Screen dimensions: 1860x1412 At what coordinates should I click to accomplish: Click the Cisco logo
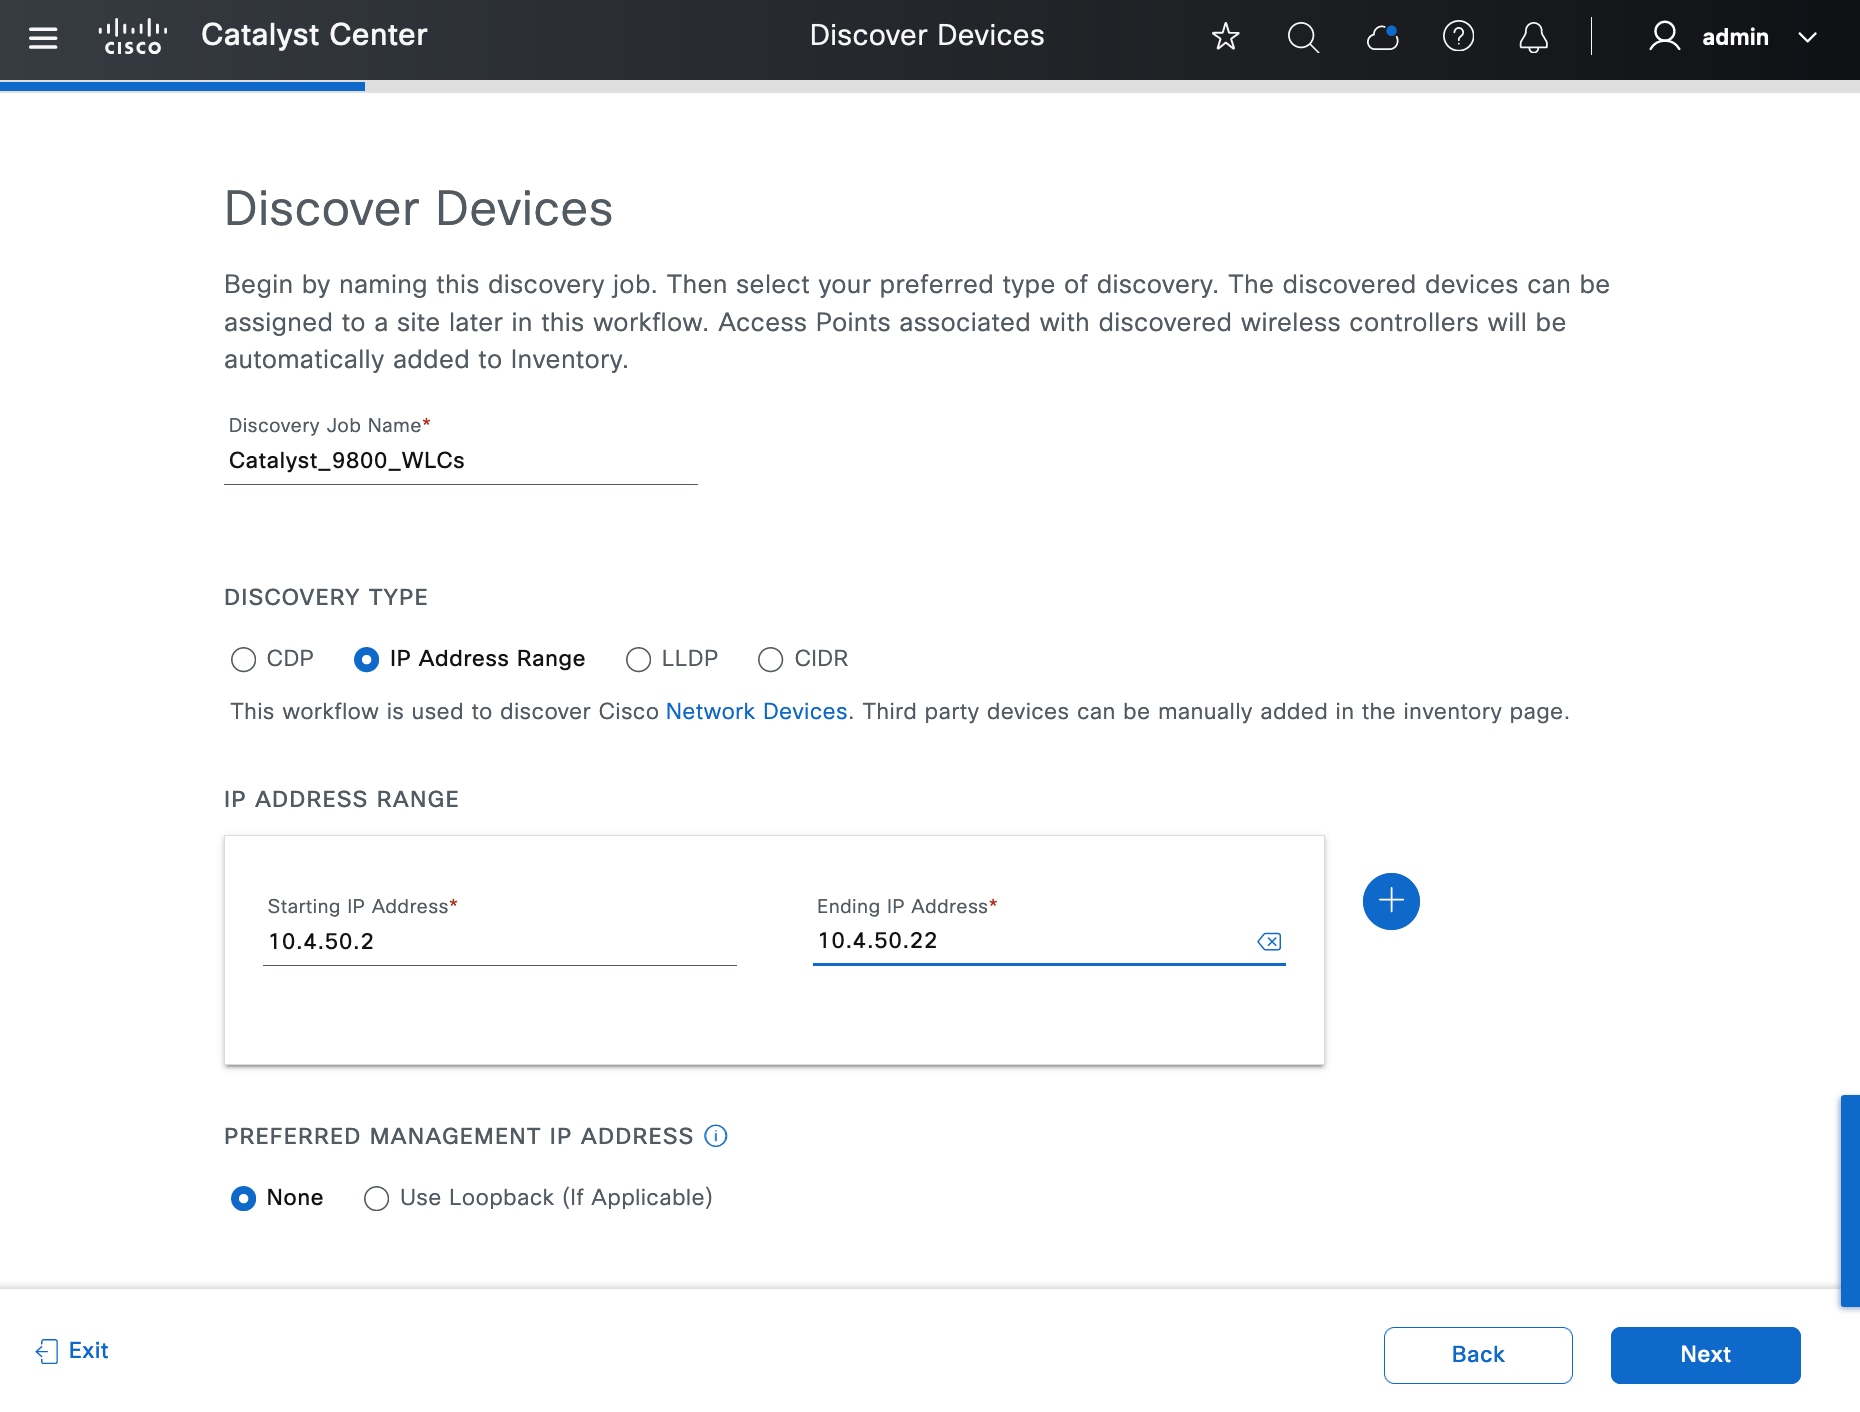133,37
